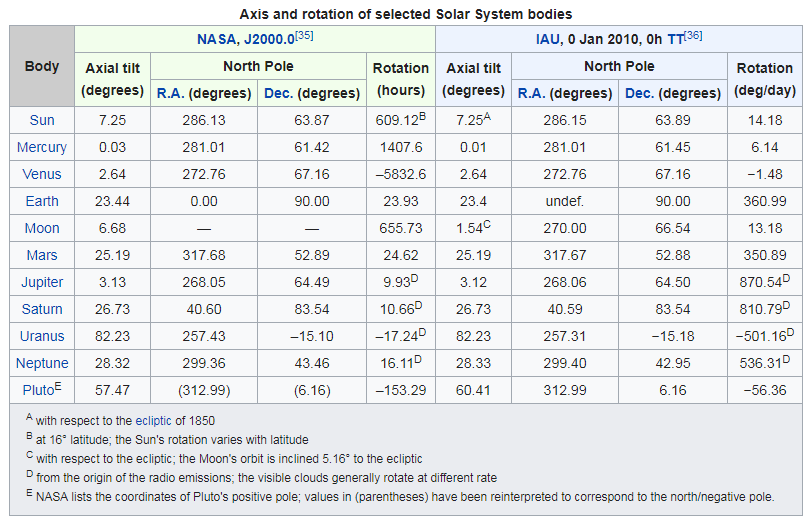Follow the Earth link in the table
Screen dimensions: 811x521
42,201
